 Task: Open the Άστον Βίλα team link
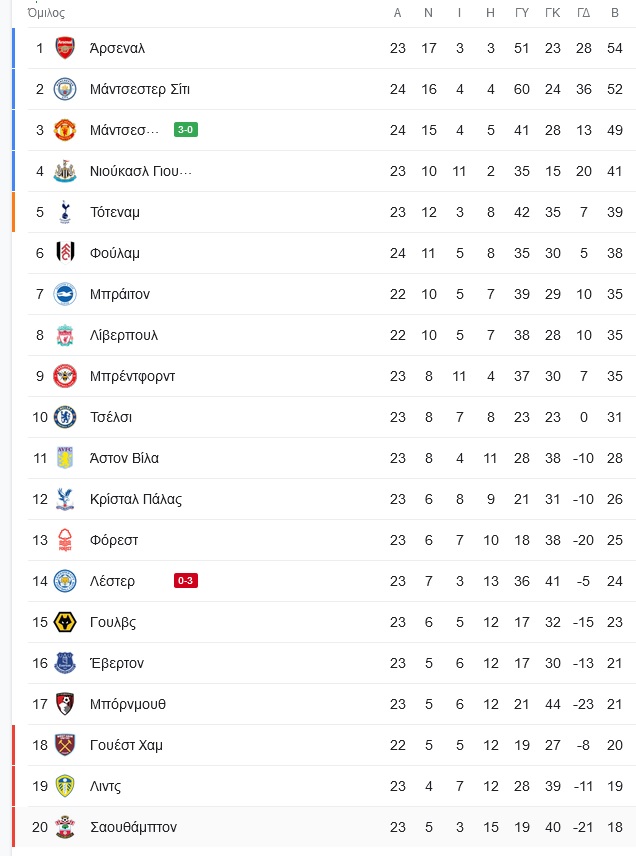click(124, 458)
